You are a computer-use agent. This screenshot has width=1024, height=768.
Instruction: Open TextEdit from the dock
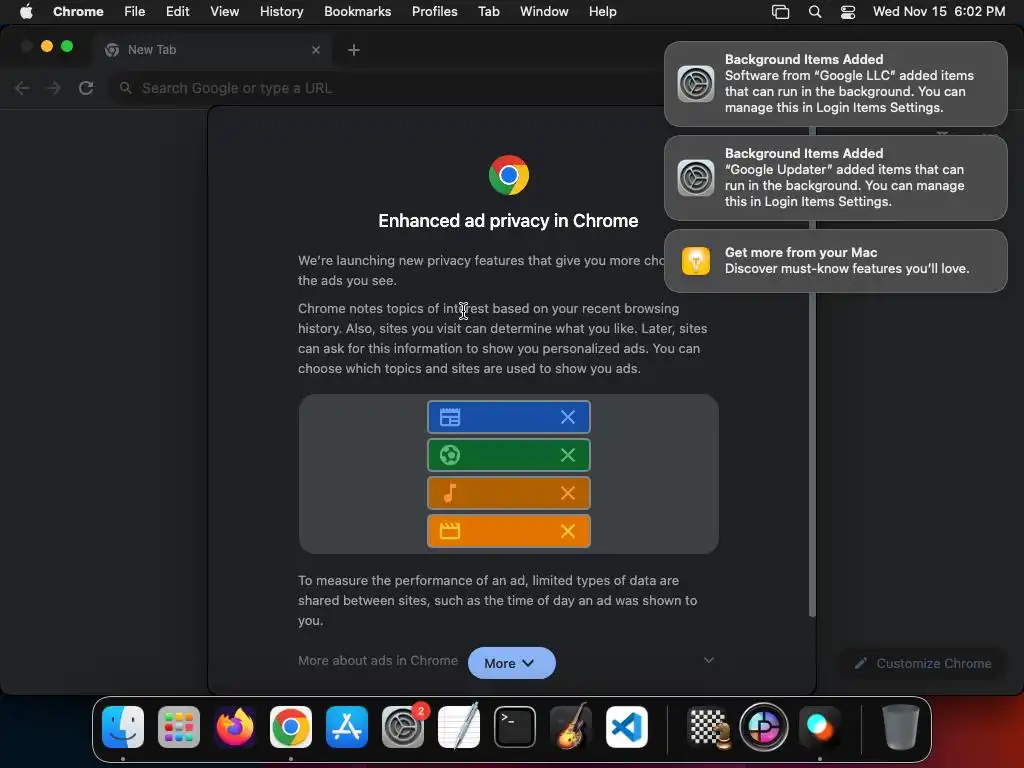tap(458, 727)
